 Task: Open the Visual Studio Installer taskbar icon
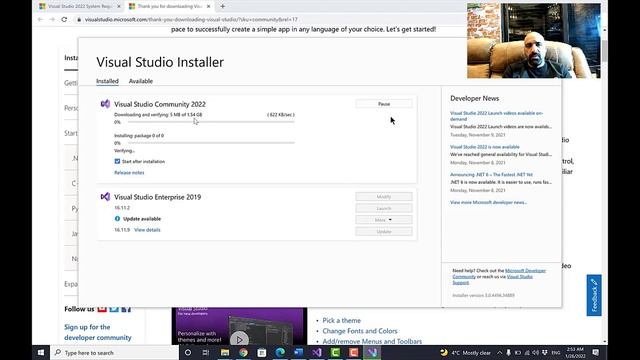[x=372, y=353]
